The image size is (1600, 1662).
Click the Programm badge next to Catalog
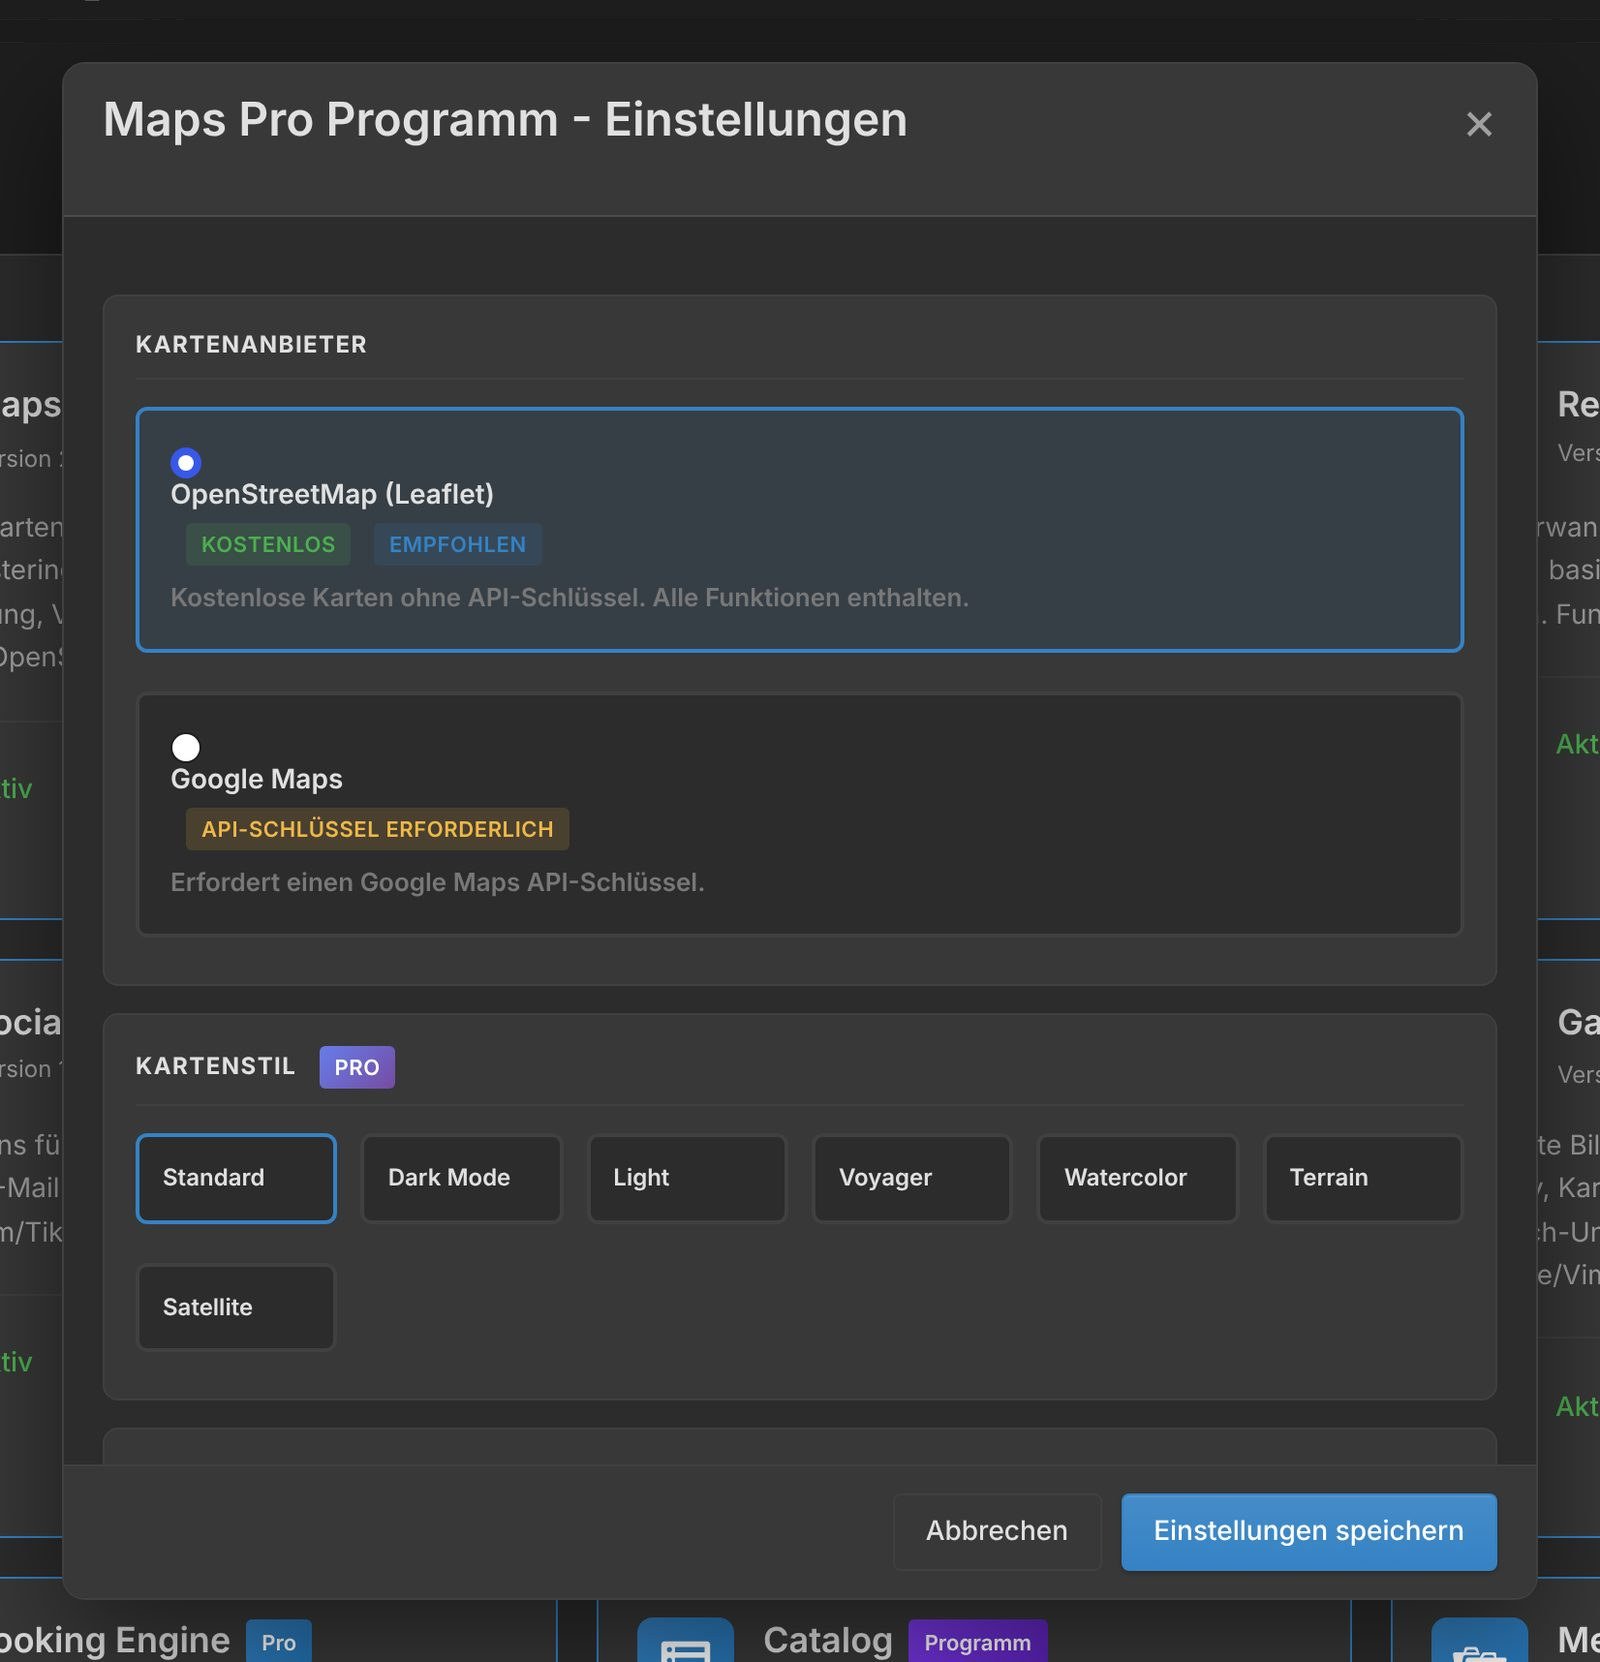pyautogui.click(x=977, y=1643)
